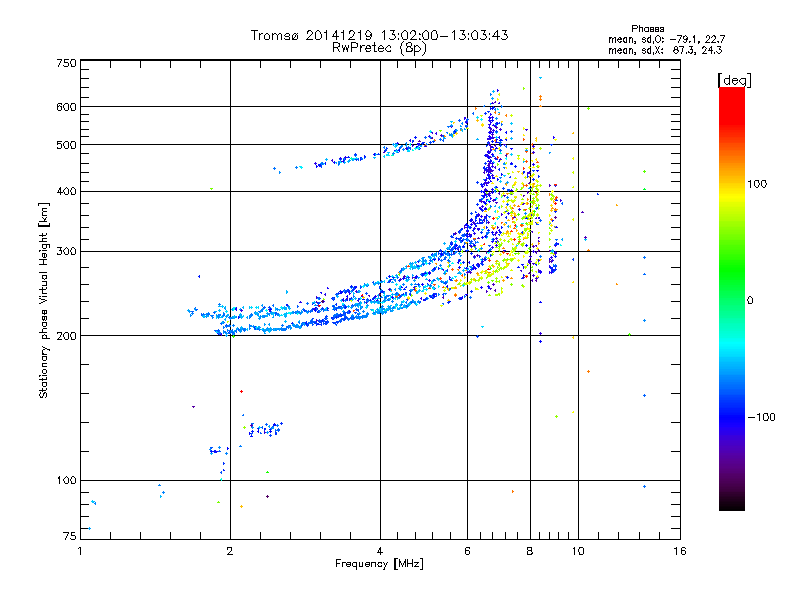Click the x-axis tick label '4'

pyautogui.click(x=380, y=551)
